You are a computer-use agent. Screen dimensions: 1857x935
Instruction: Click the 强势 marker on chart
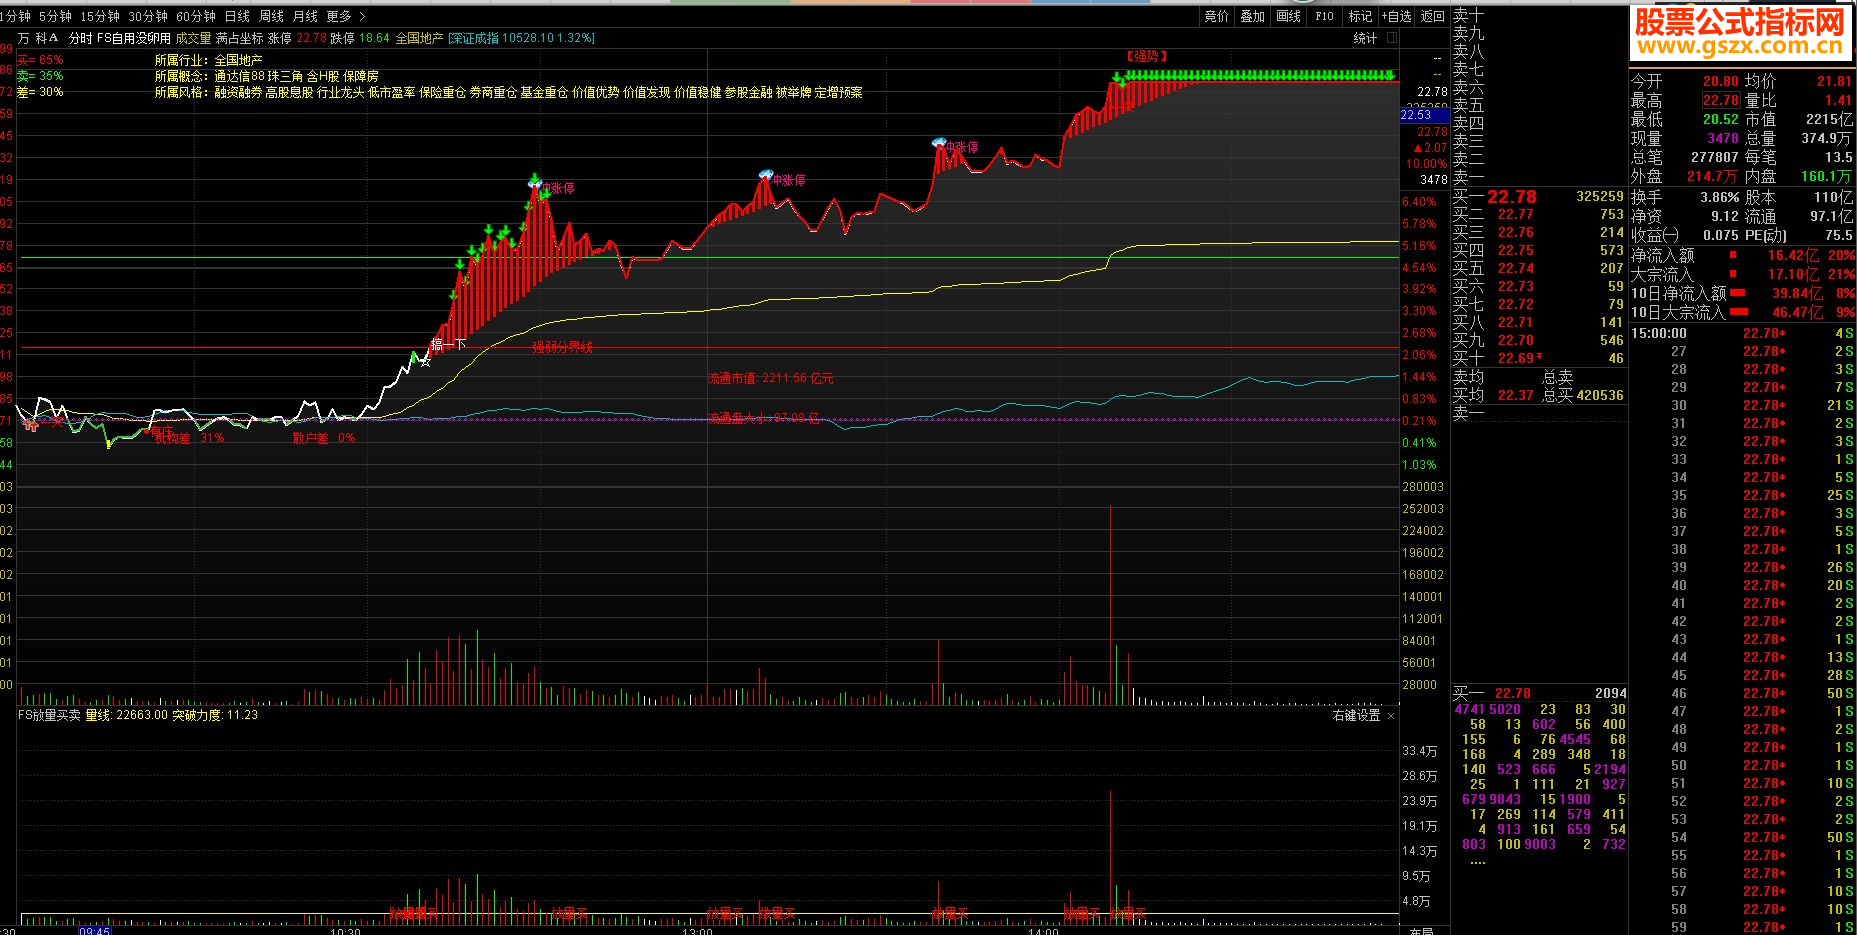pyautogui.click(x=1146, y=56)
